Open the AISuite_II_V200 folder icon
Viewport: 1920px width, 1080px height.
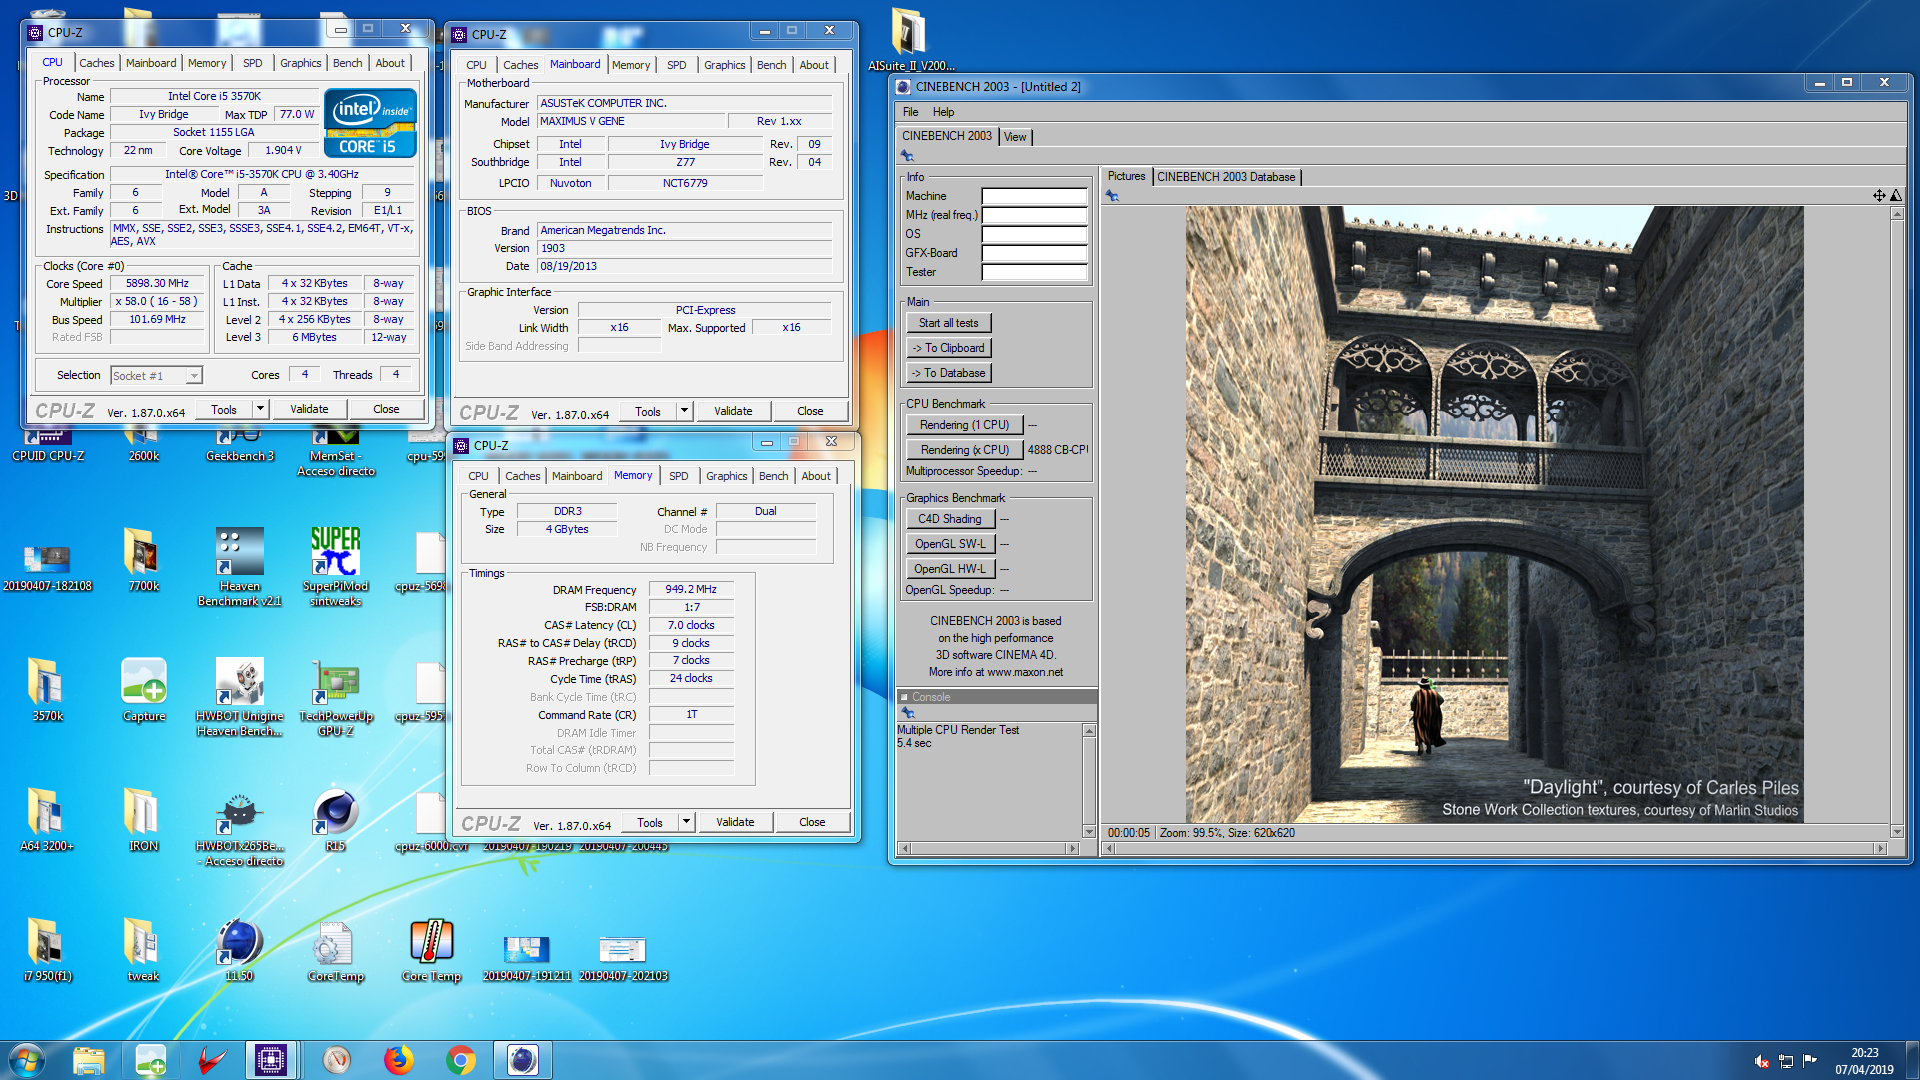coord(911,40)
